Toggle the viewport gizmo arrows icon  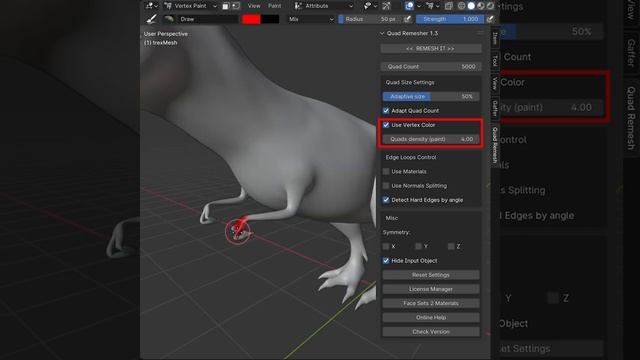(x=386, y=6)
